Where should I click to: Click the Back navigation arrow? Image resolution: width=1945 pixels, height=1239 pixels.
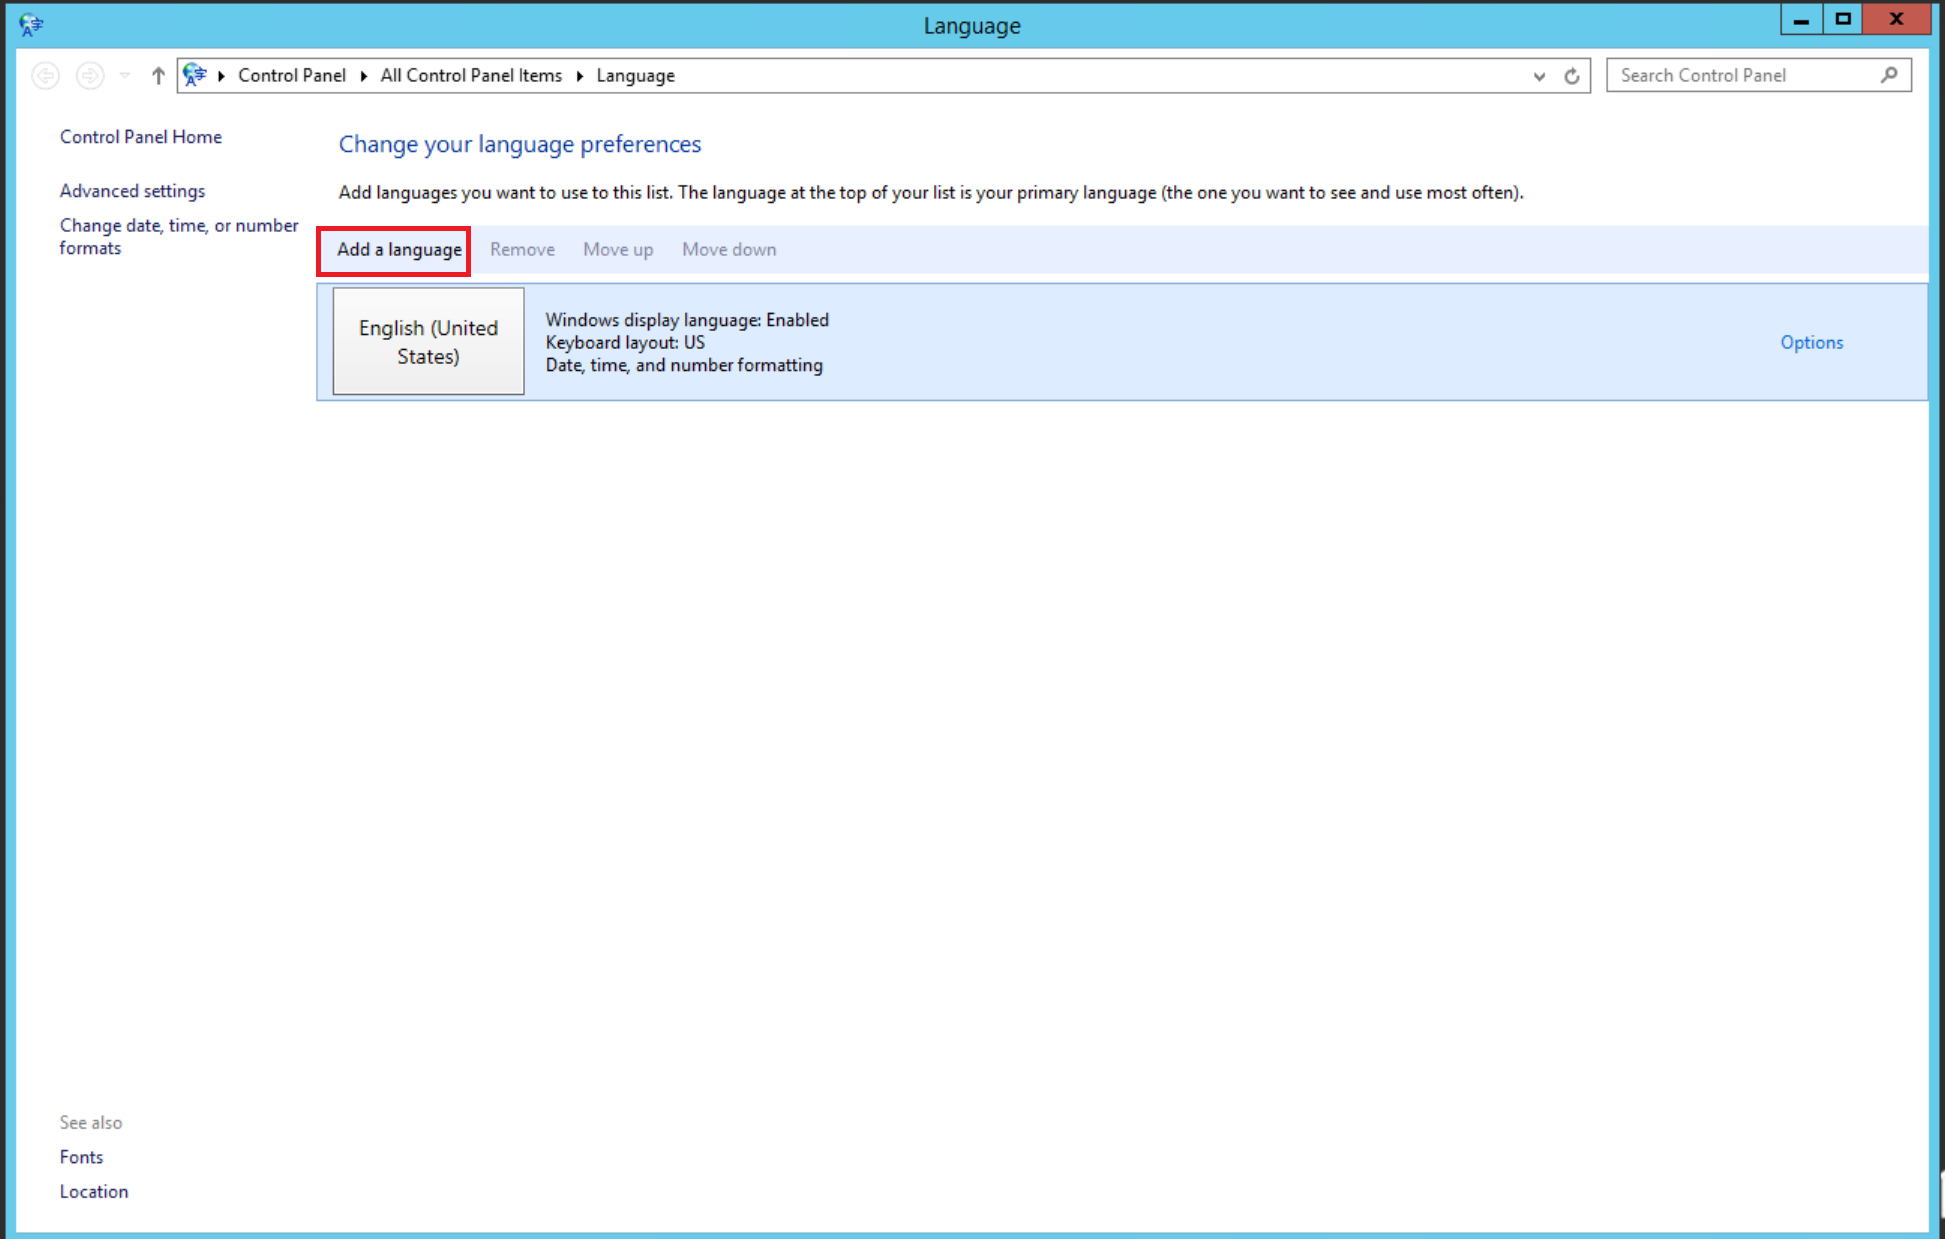pos(45,75)
